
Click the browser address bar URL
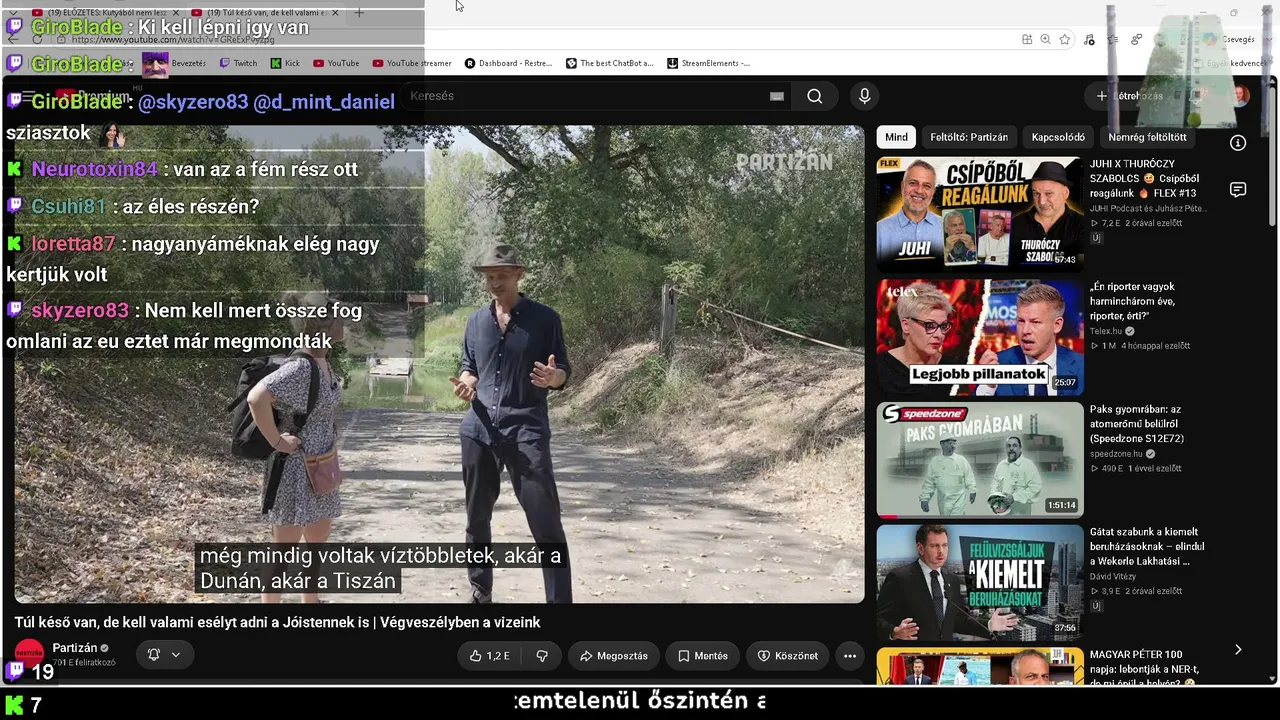(x=540, y=40)
